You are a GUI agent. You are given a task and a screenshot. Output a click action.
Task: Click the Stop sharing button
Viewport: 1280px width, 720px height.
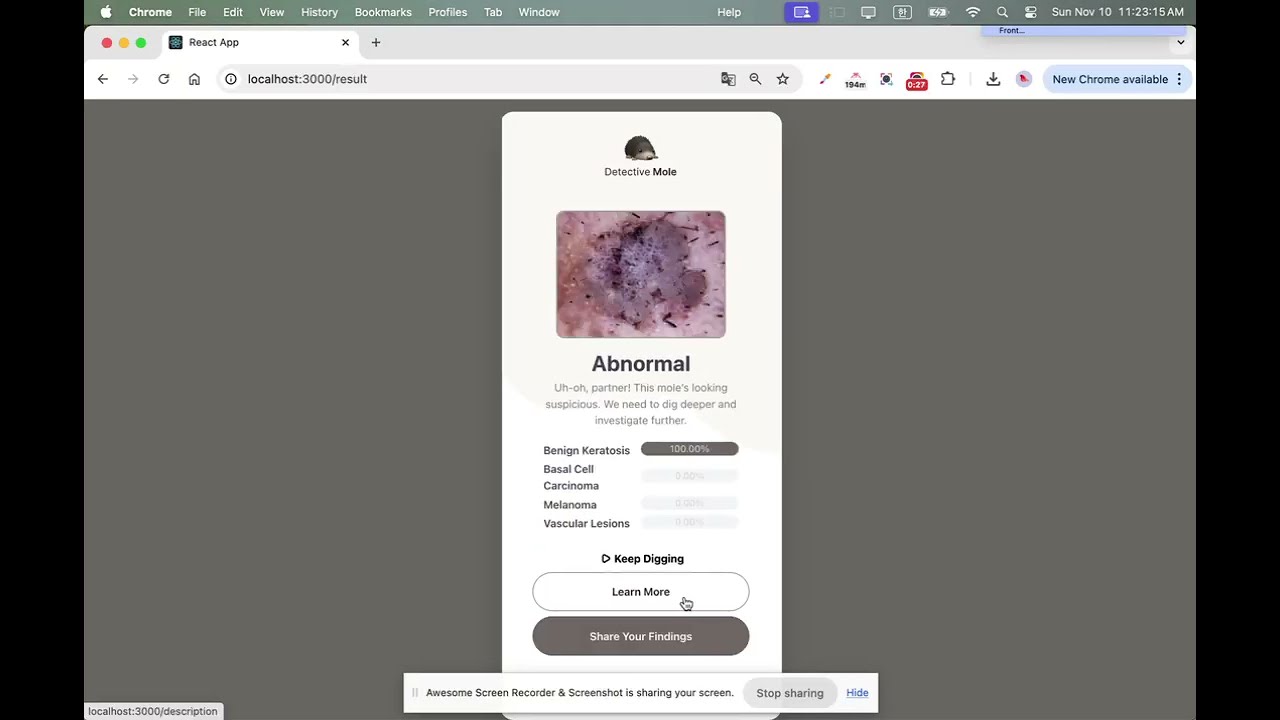coord(790,693)
